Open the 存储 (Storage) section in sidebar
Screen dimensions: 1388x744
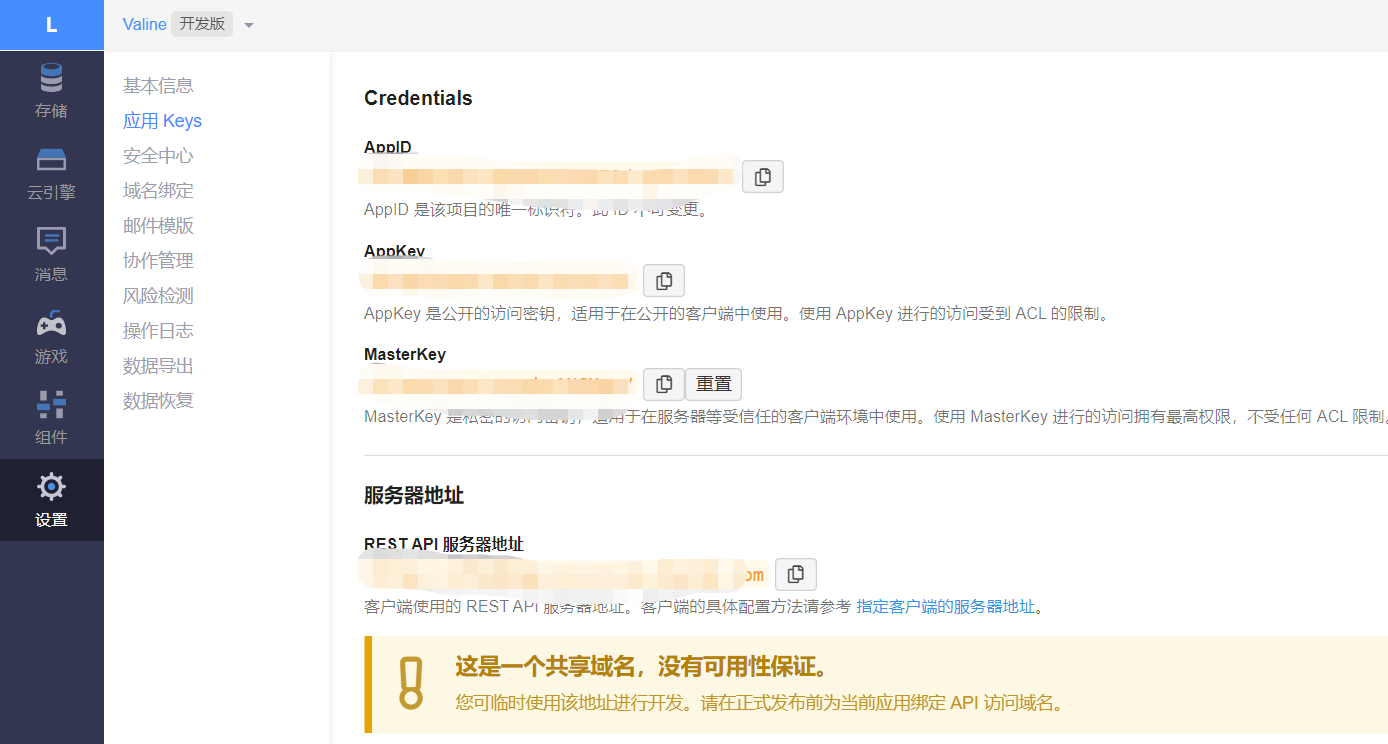[x=51, y=91]
